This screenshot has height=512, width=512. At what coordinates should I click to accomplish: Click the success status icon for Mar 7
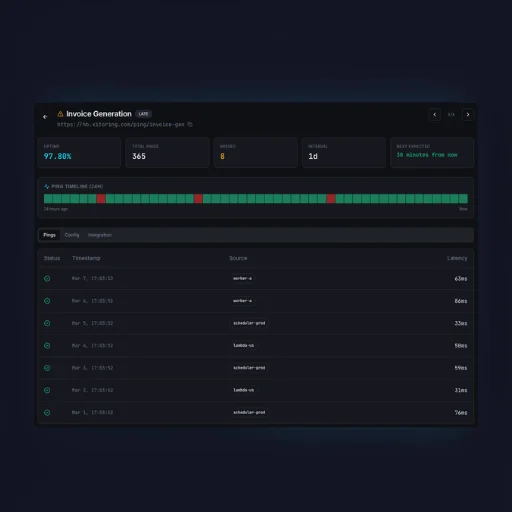(x=47, y=279)
